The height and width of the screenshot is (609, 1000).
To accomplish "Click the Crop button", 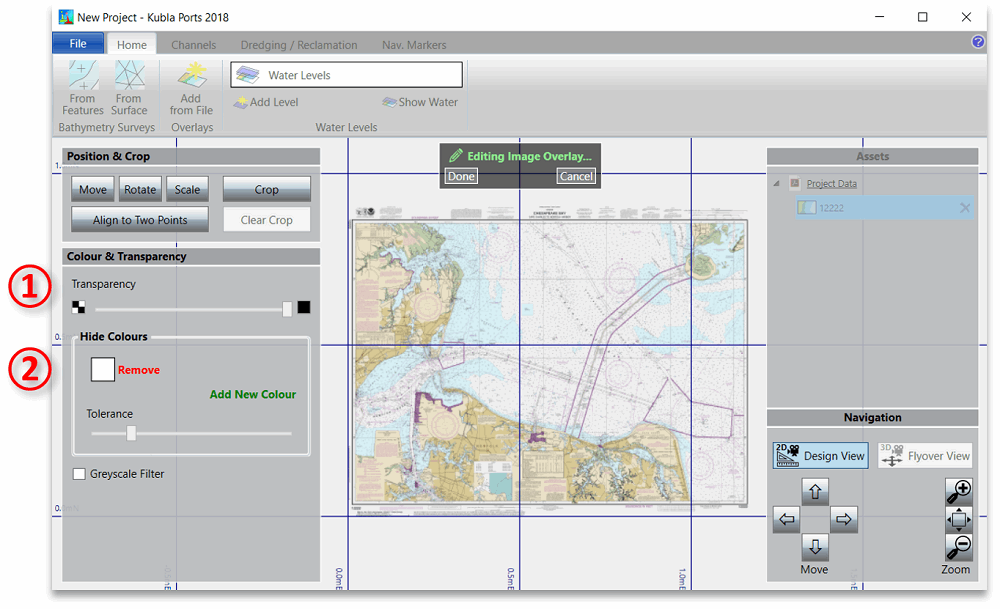I will coord(267,189).
